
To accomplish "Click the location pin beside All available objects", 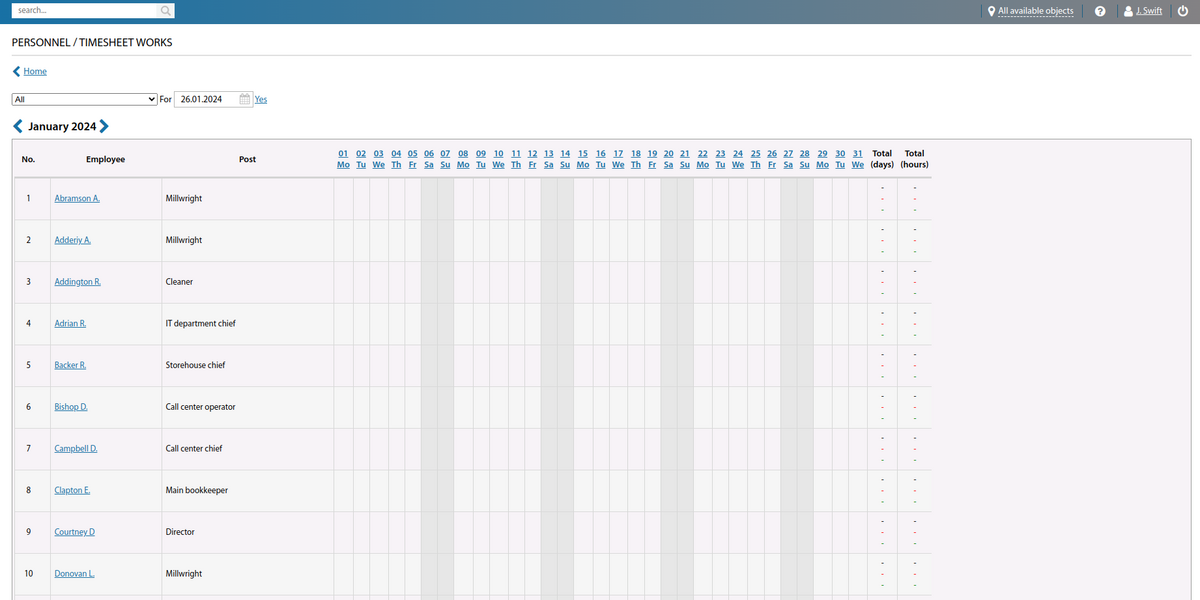I will pyautogui.click(x=990, y=11).
